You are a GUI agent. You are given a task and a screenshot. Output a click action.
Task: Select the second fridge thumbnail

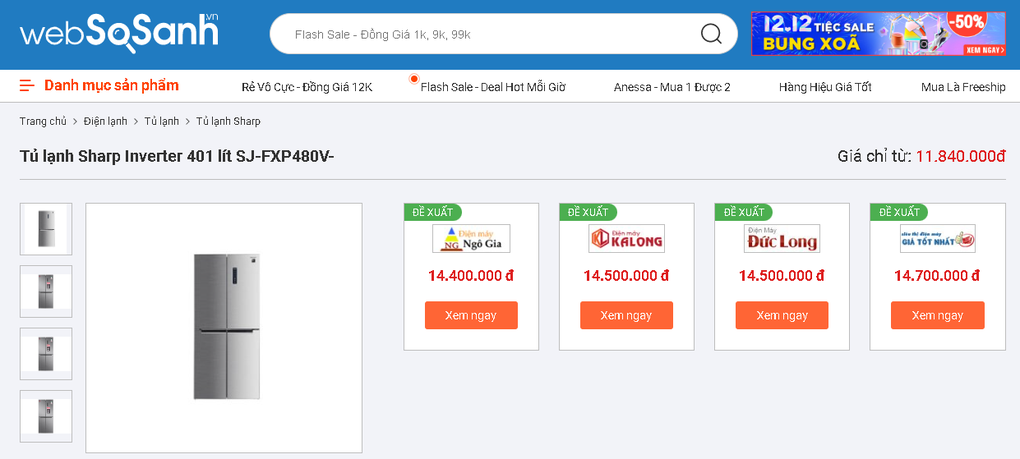[x=46, y=291]
